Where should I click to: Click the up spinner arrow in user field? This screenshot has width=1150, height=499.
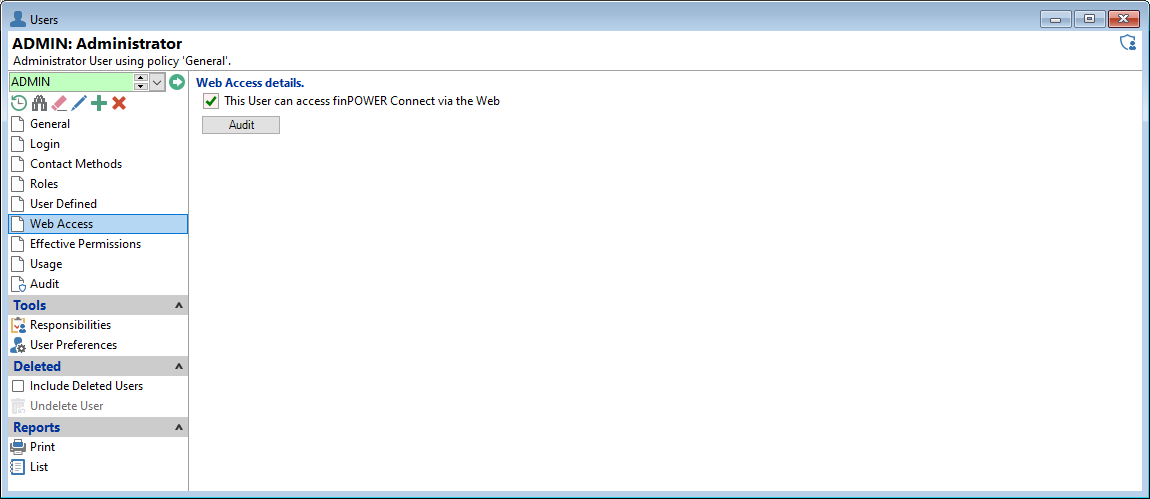(142, 78)
